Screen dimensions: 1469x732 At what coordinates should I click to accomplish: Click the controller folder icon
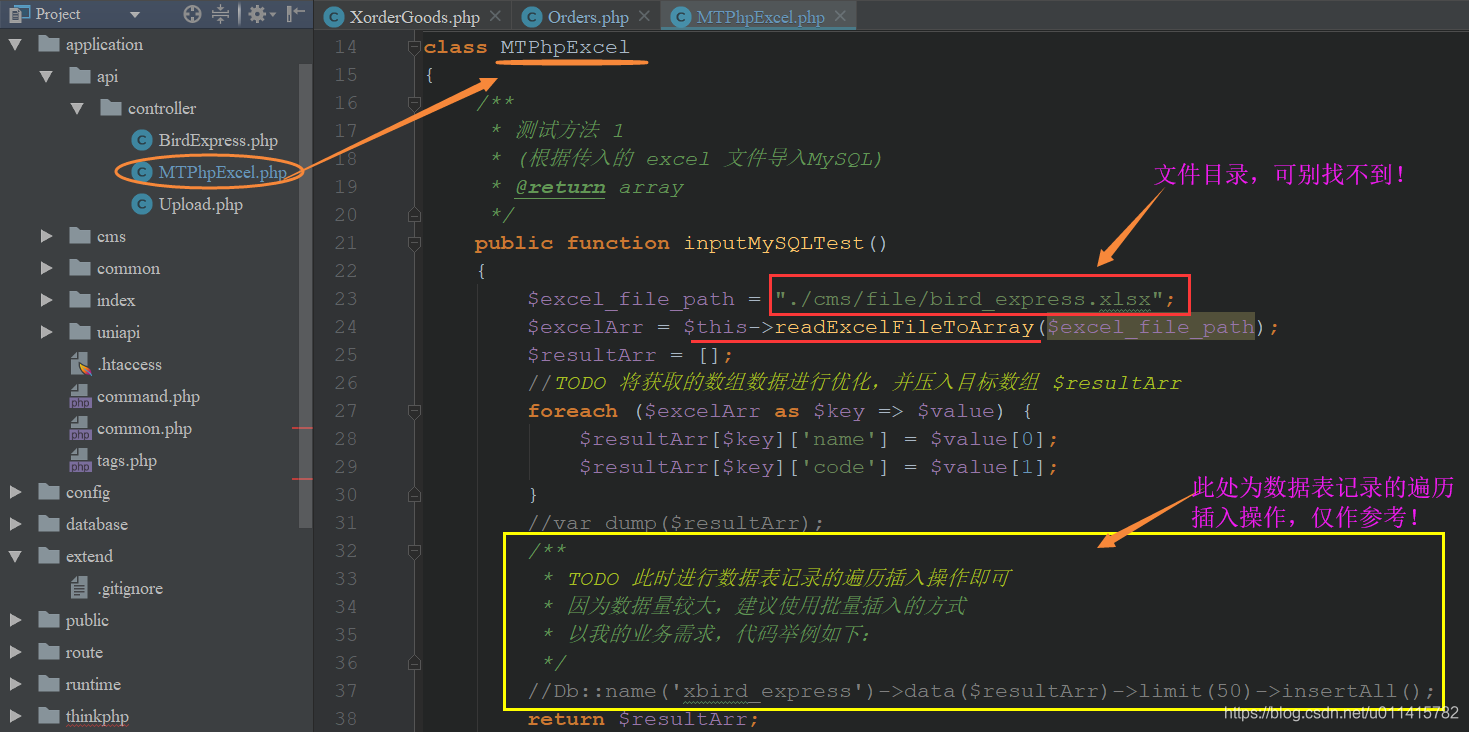coord(111,108)
